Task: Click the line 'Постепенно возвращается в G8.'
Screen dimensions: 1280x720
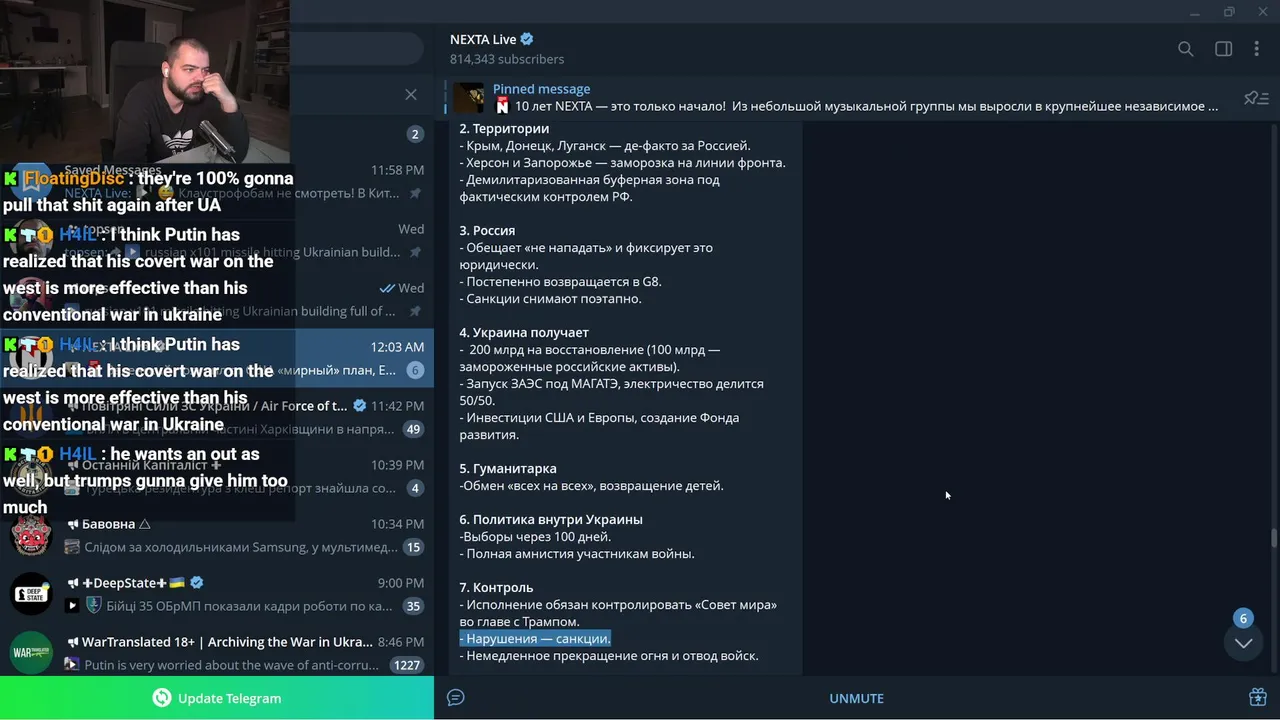Action: pos(561,282)
